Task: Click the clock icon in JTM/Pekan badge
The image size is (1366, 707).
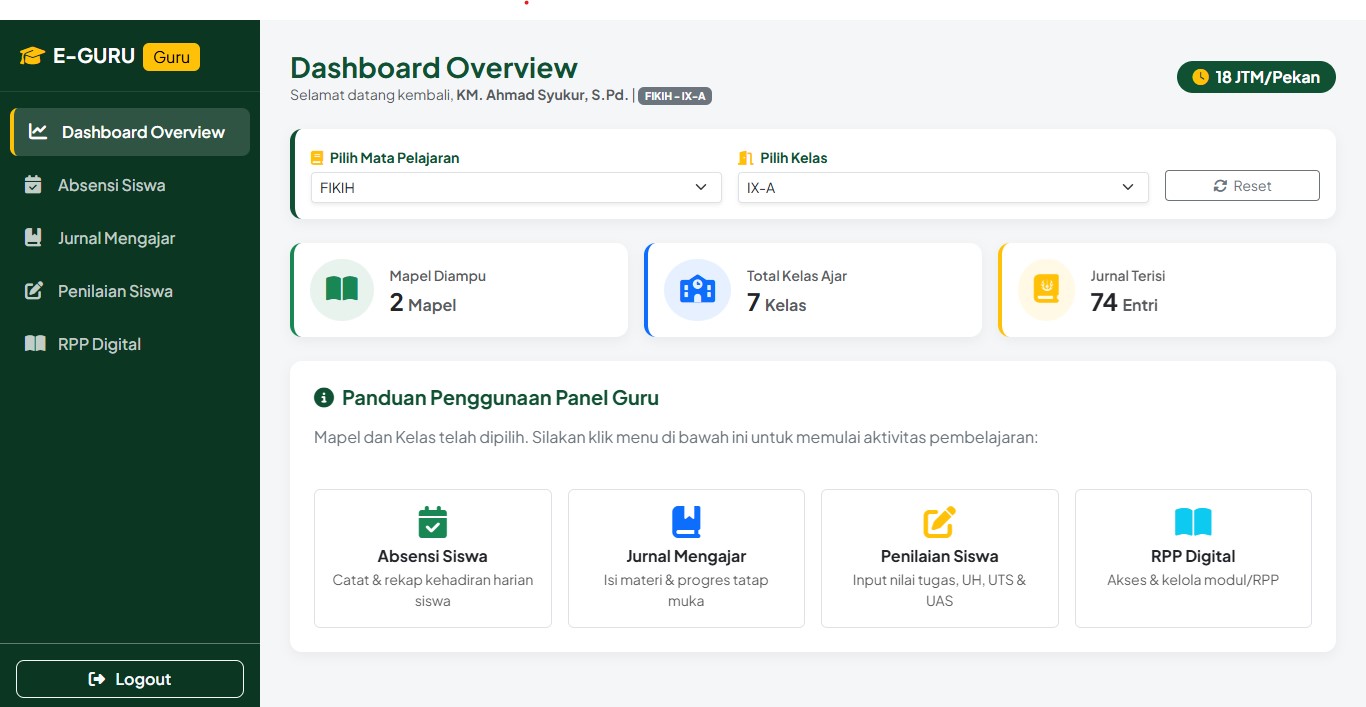Action: (1201, 77)
